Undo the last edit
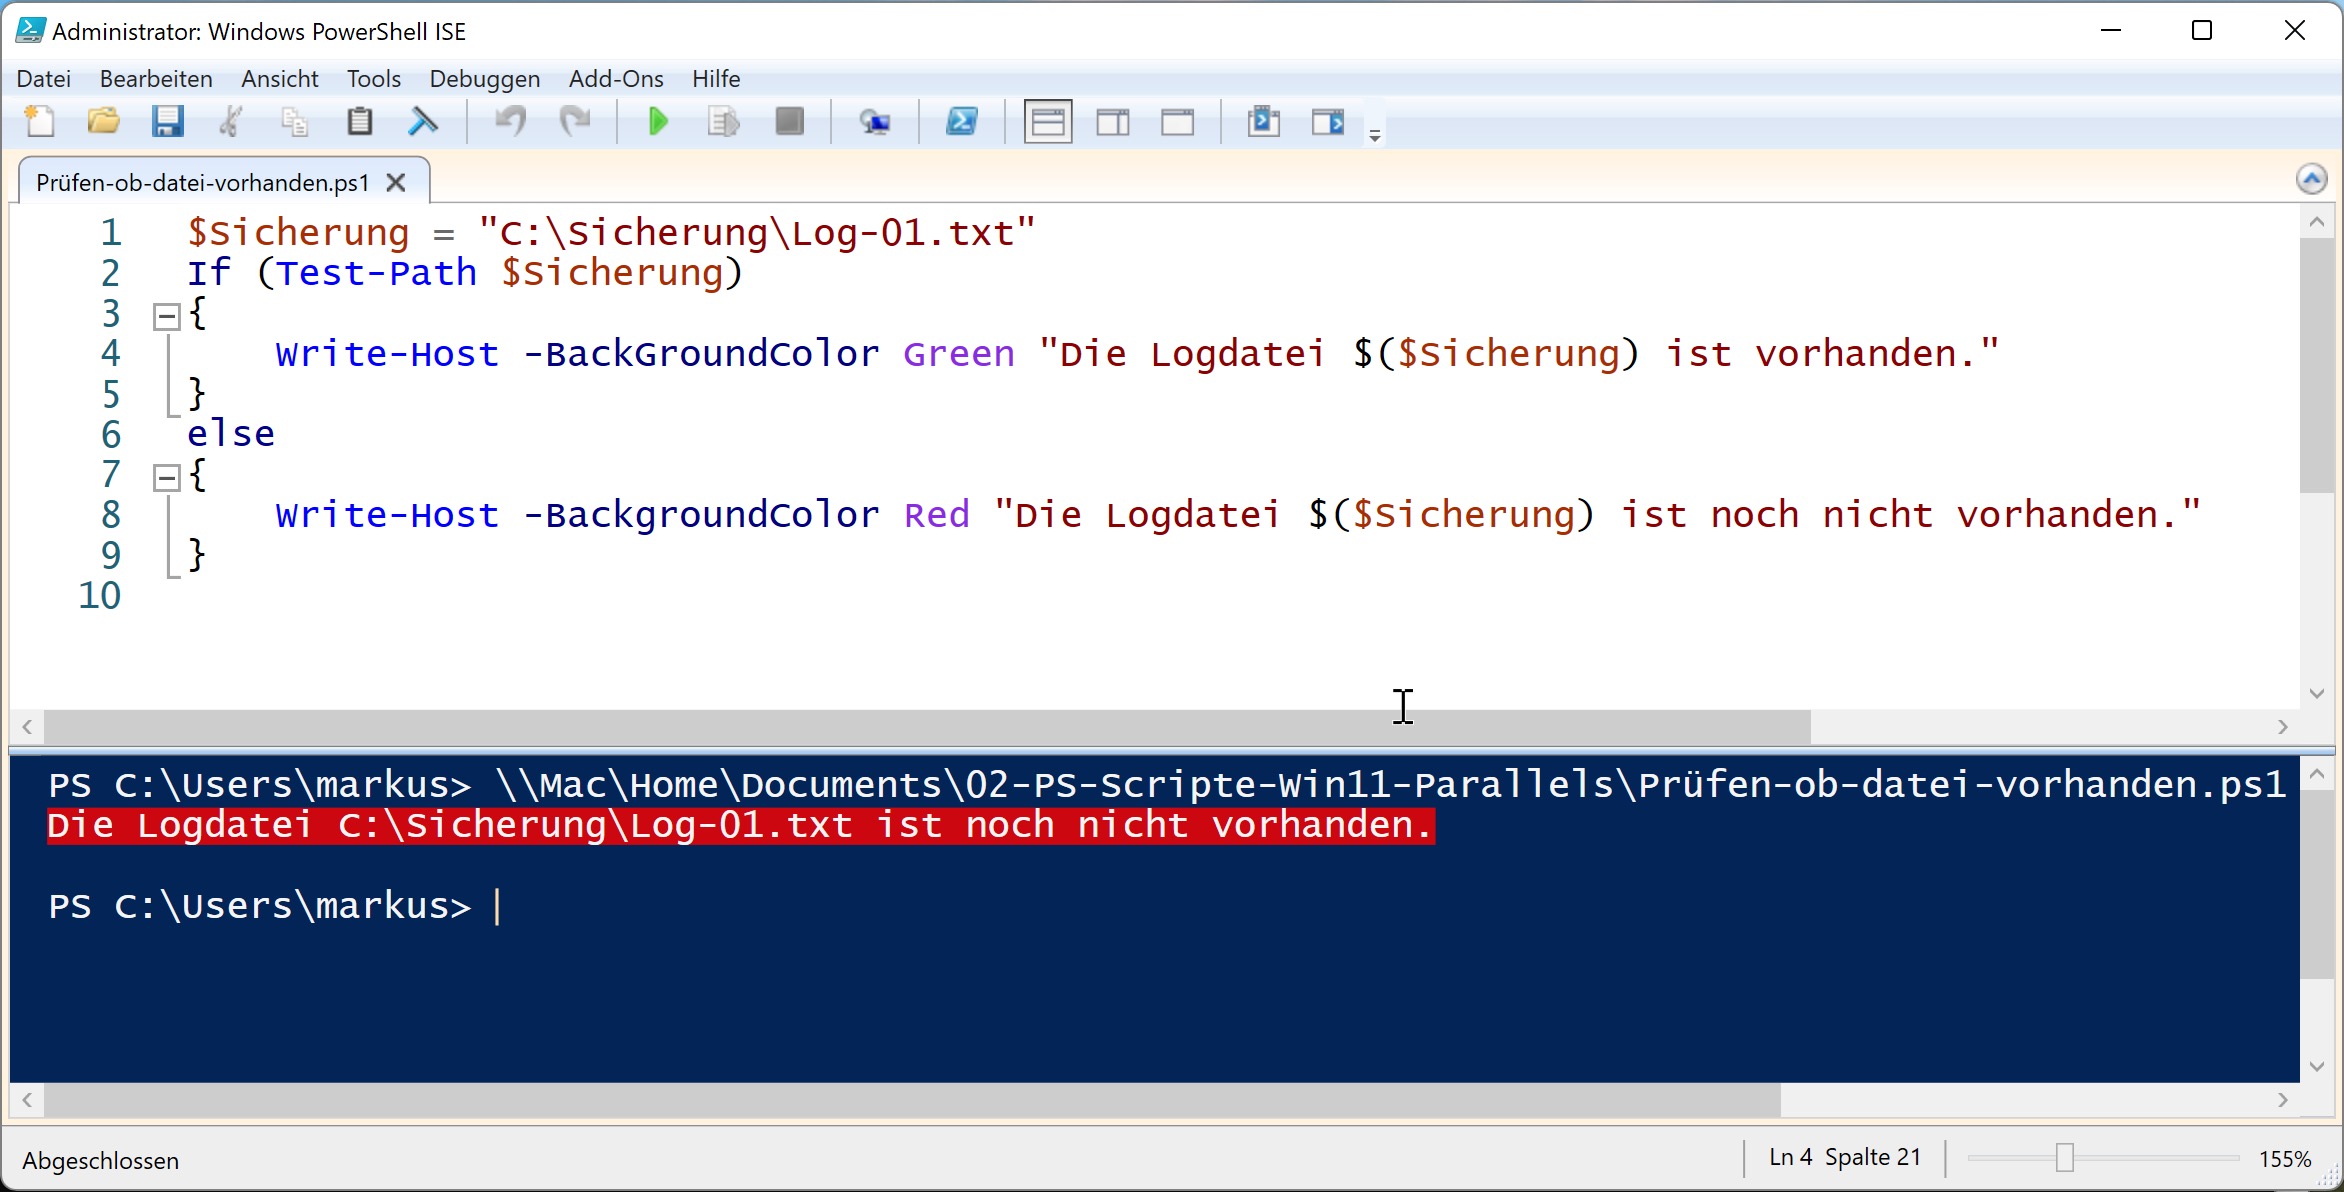2344x1192 pixels. click(x=510, y=122)
